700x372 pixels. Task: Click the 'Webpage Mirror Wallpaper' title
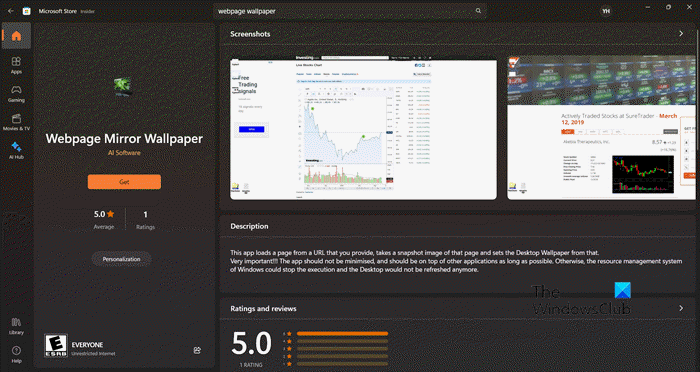(124, 139)
